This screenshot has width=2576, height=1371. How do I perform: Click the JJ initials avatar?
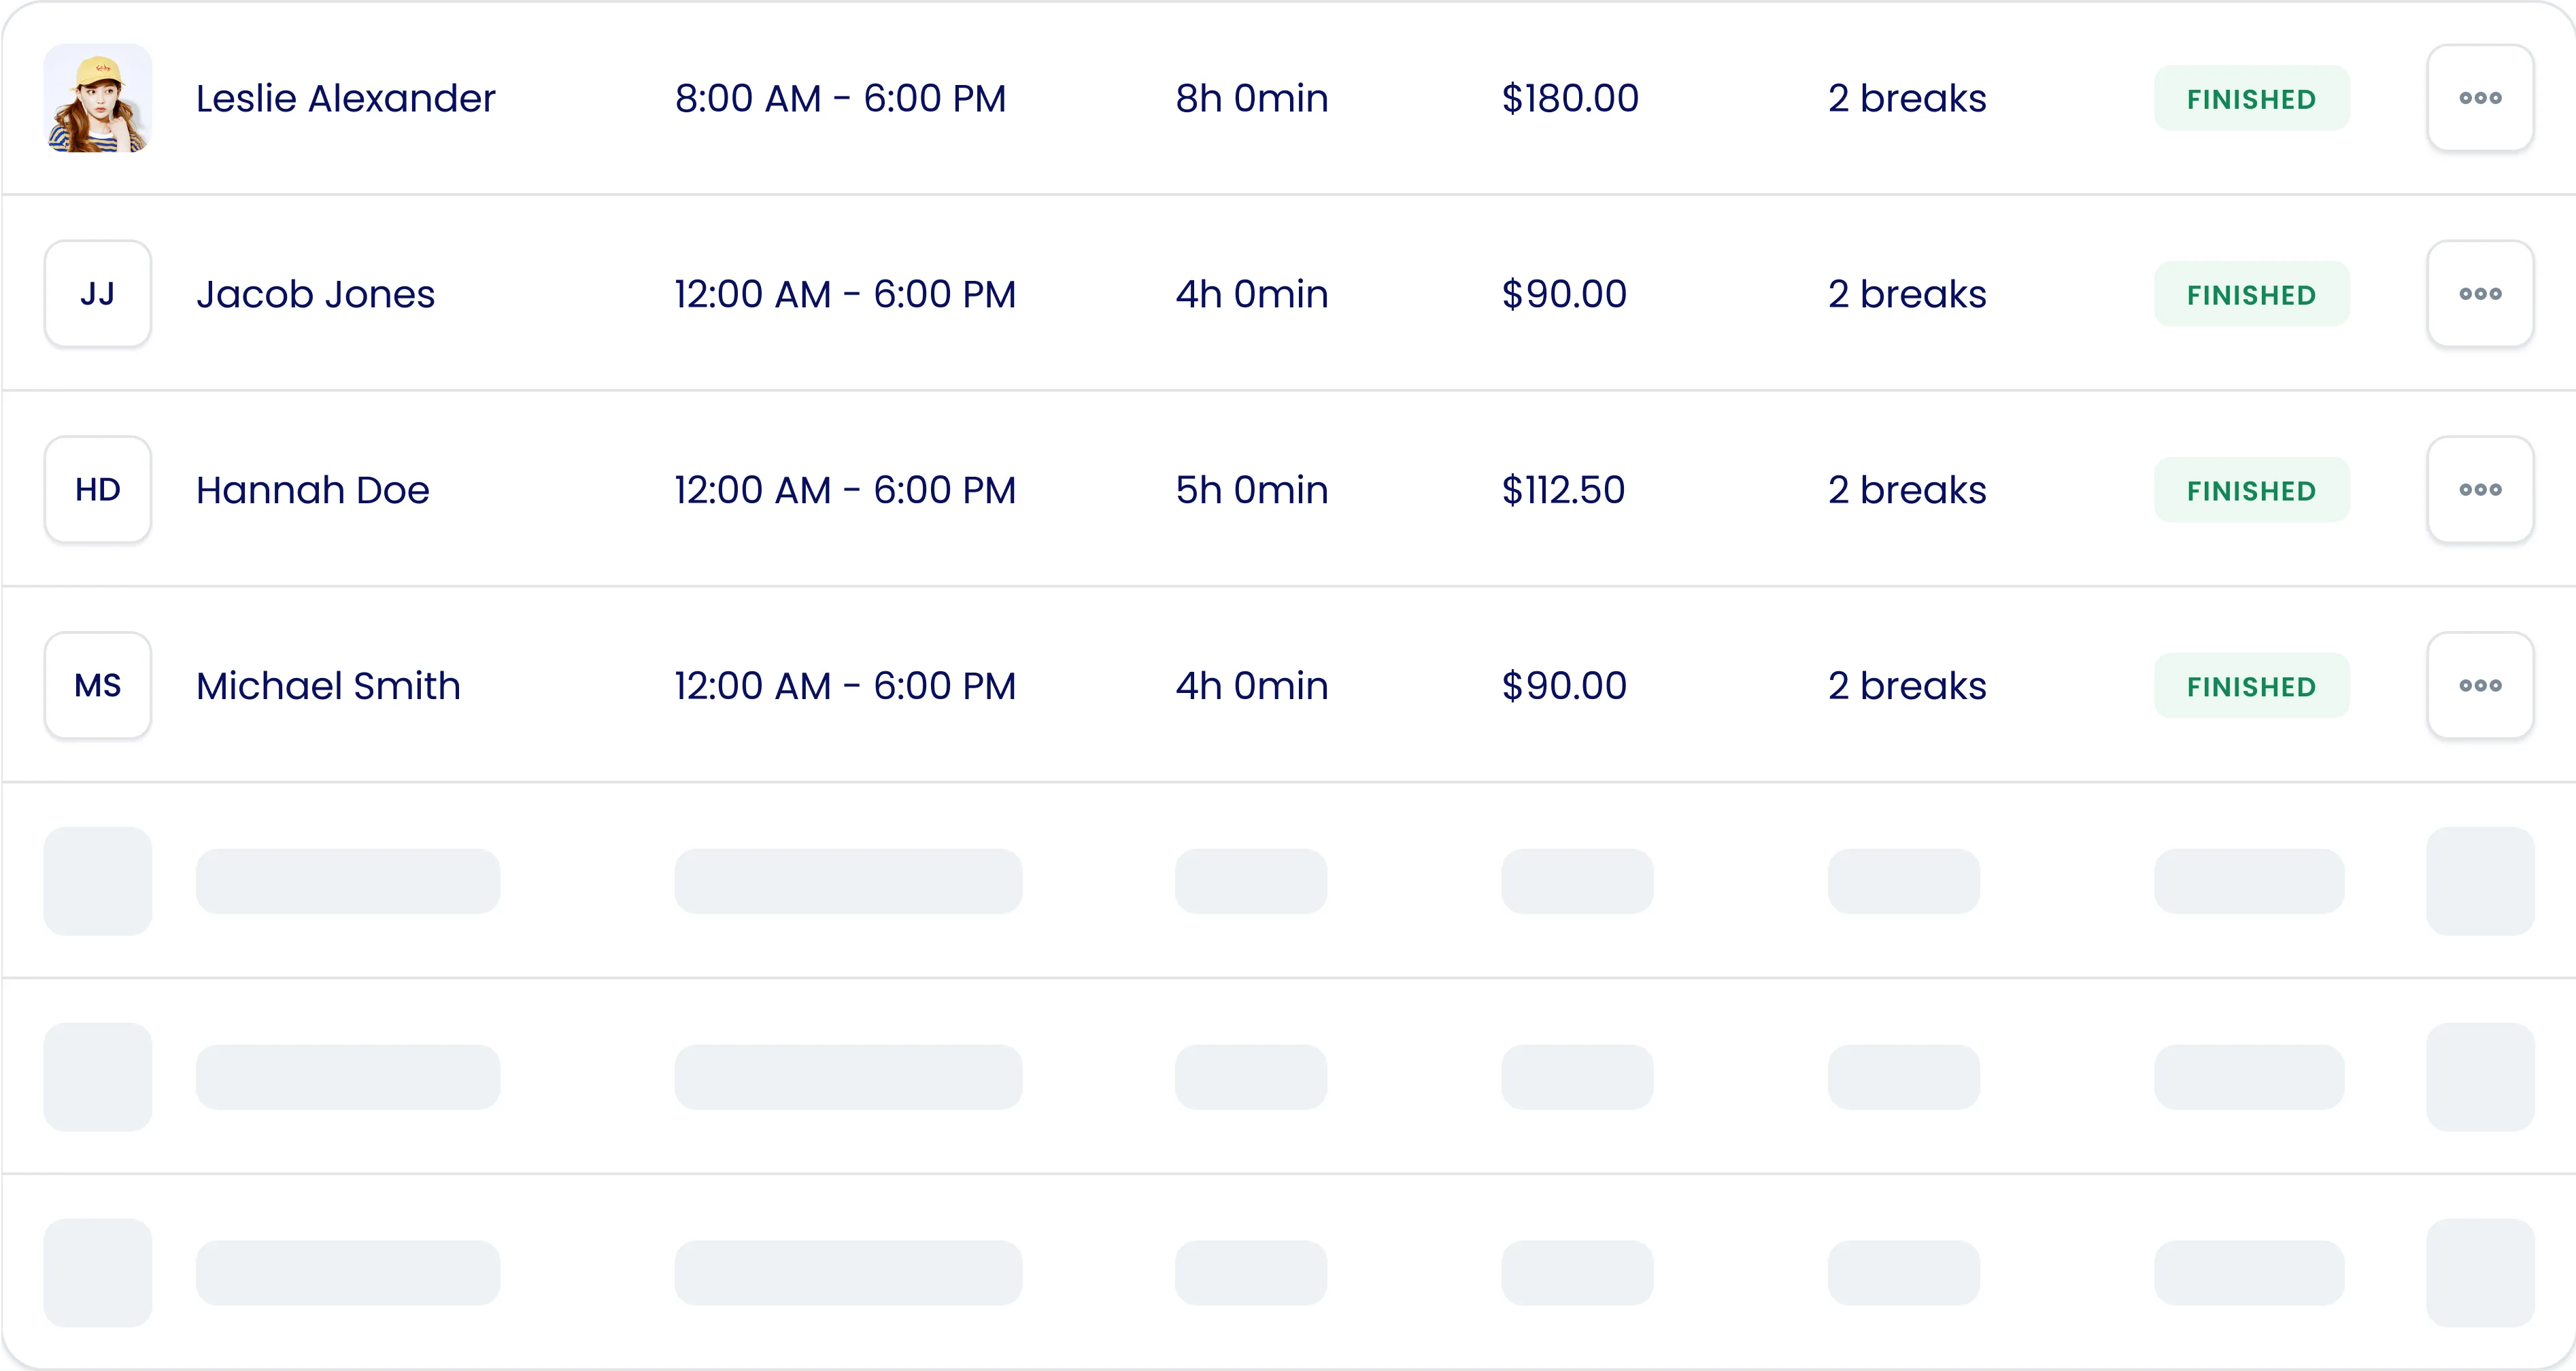pos(98,294)
